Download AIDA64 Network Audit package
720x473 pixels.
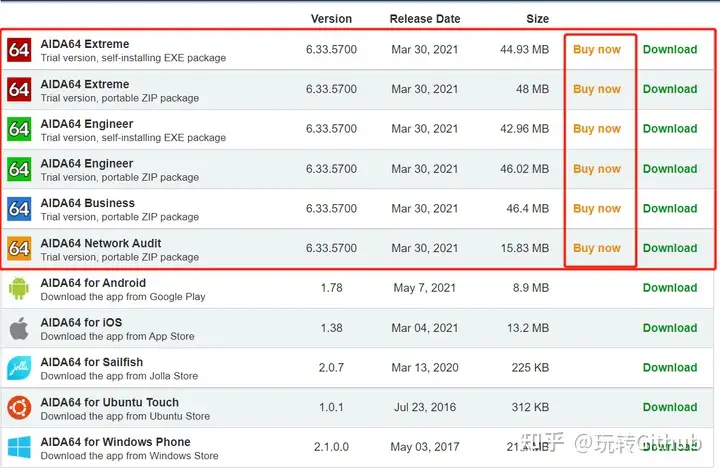(670, 248)
